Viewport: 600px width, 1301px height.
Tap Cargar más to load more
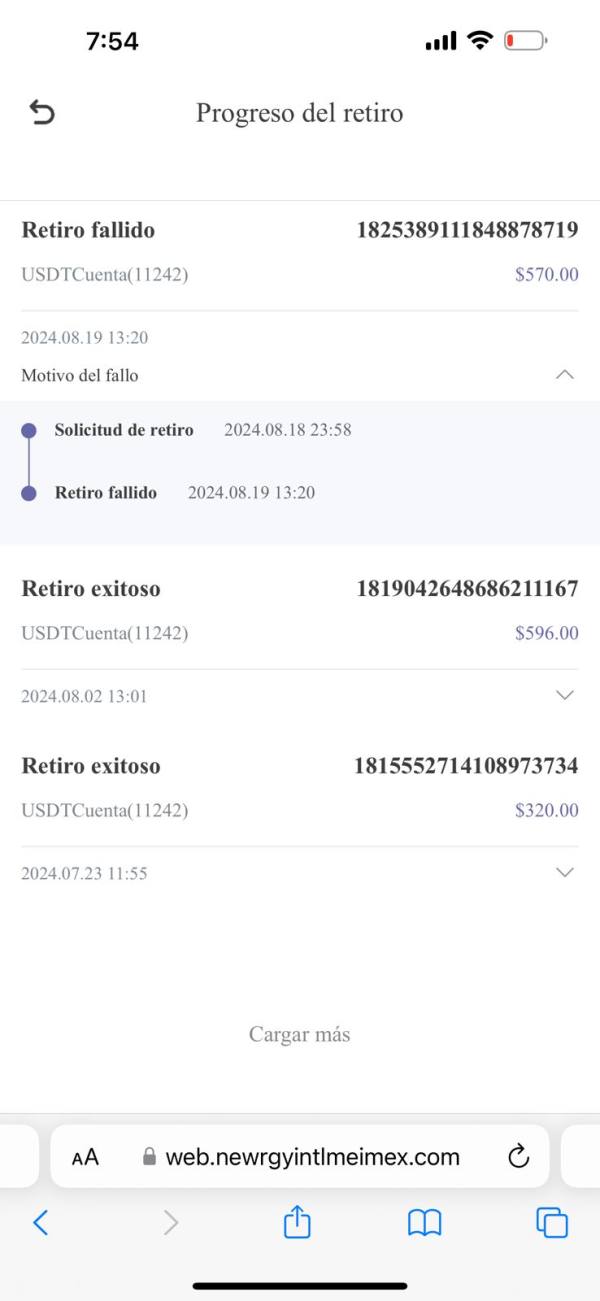coord(300,1034)
